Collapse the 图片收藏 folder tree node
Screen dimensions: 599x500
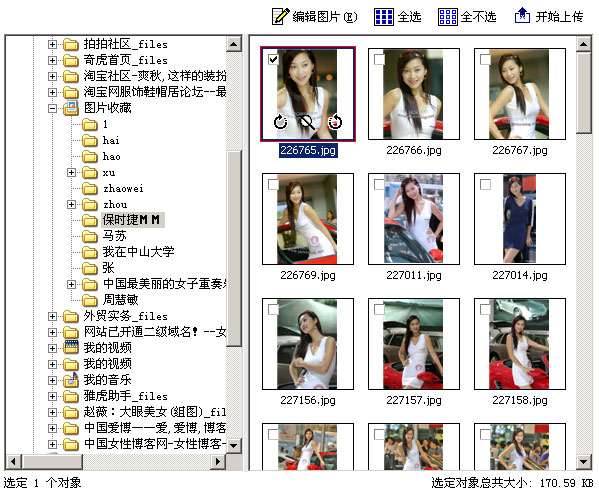pos(52,108)
